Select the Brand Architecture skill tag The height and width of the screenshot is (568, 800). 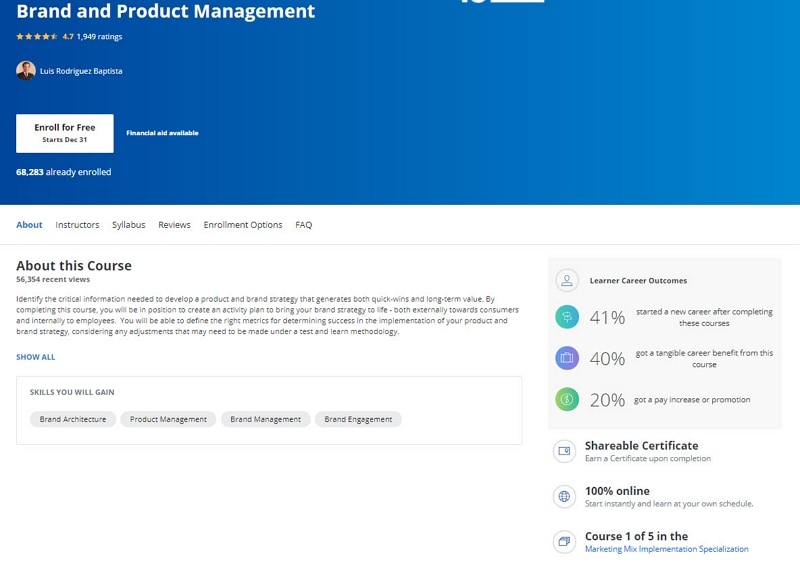pyautogui.click(x=73, y=419)
